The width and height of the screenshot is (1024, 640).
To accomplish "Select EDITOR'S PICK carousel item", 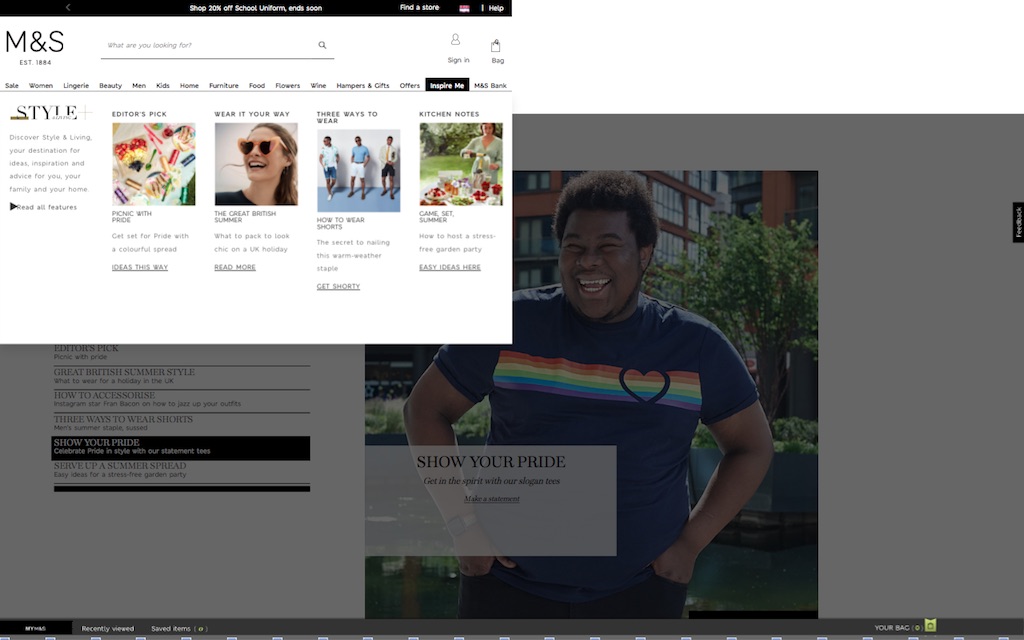I will point(181,354).
